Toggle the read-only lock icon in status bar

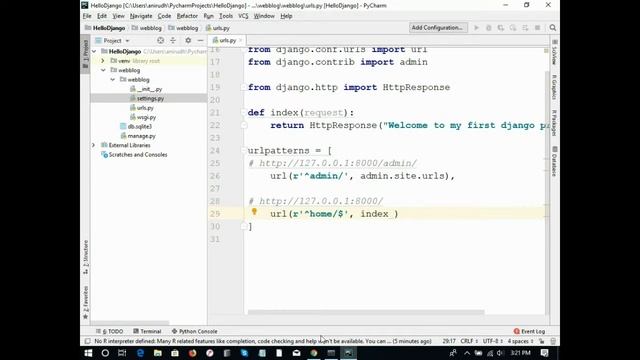[542, 341]
